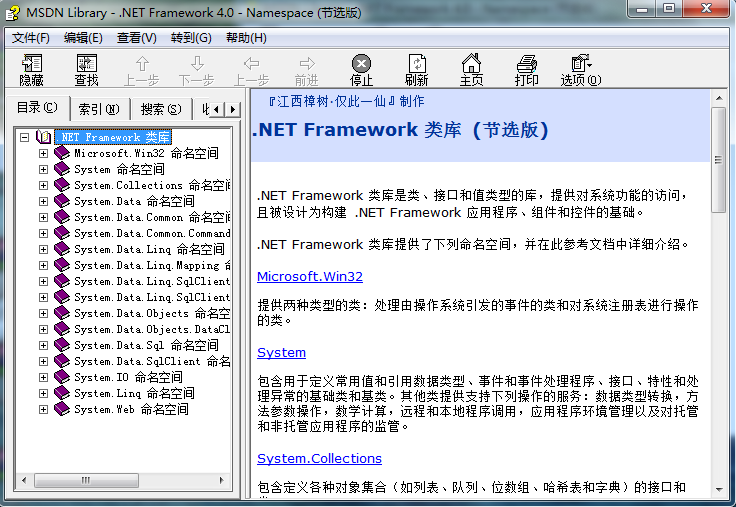
Task: Open the 编辑(E) menu
Action: coord(83,38)
